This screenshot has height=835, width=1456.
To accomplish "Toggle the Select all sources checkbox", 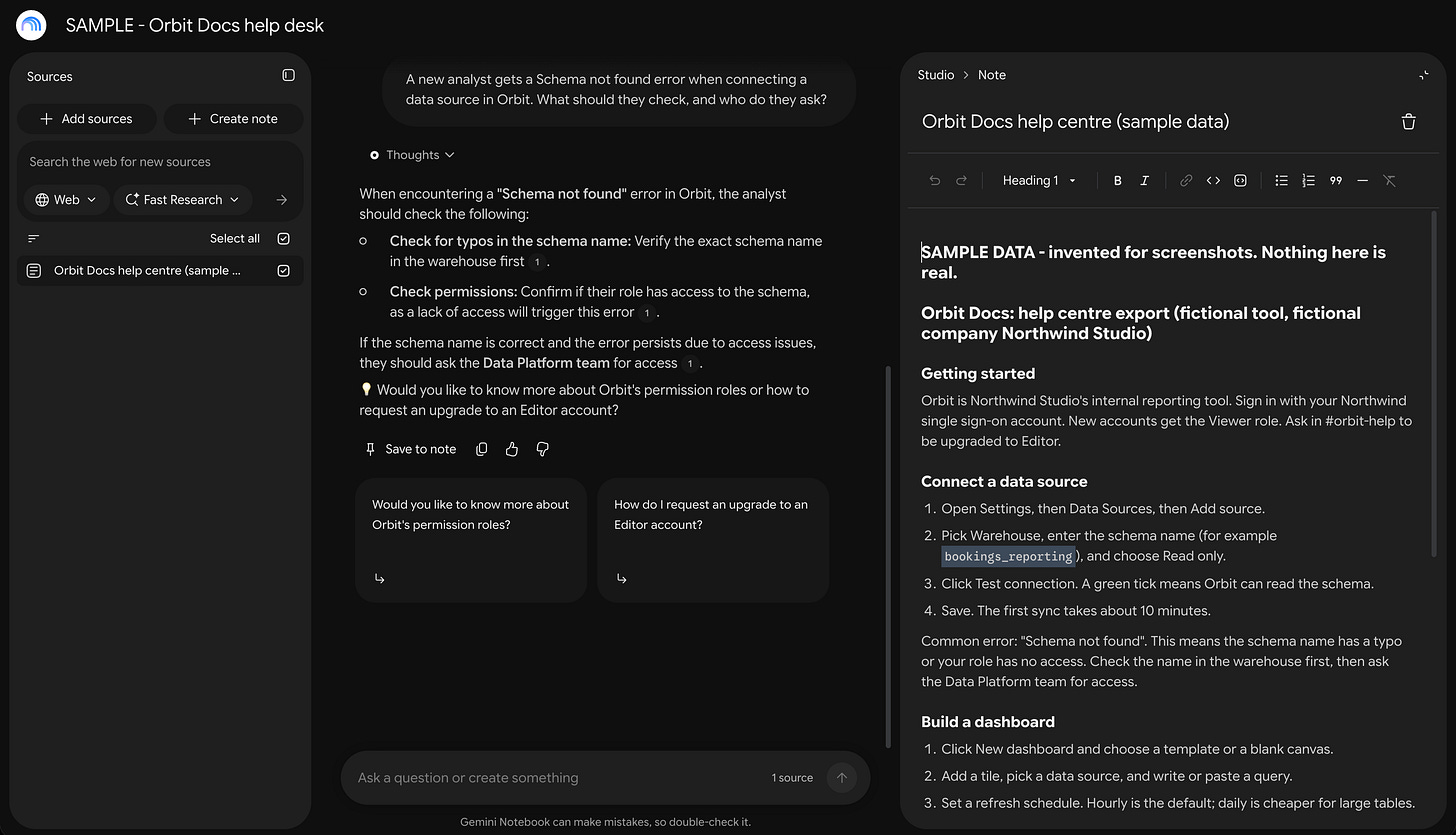I will click(284, 239).
